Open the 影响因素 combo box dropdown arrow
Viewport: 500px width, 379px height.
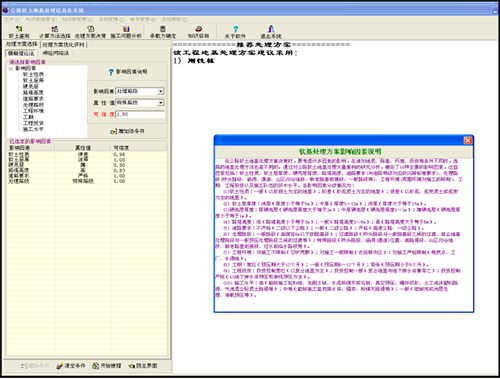click(x=161, y=91)
